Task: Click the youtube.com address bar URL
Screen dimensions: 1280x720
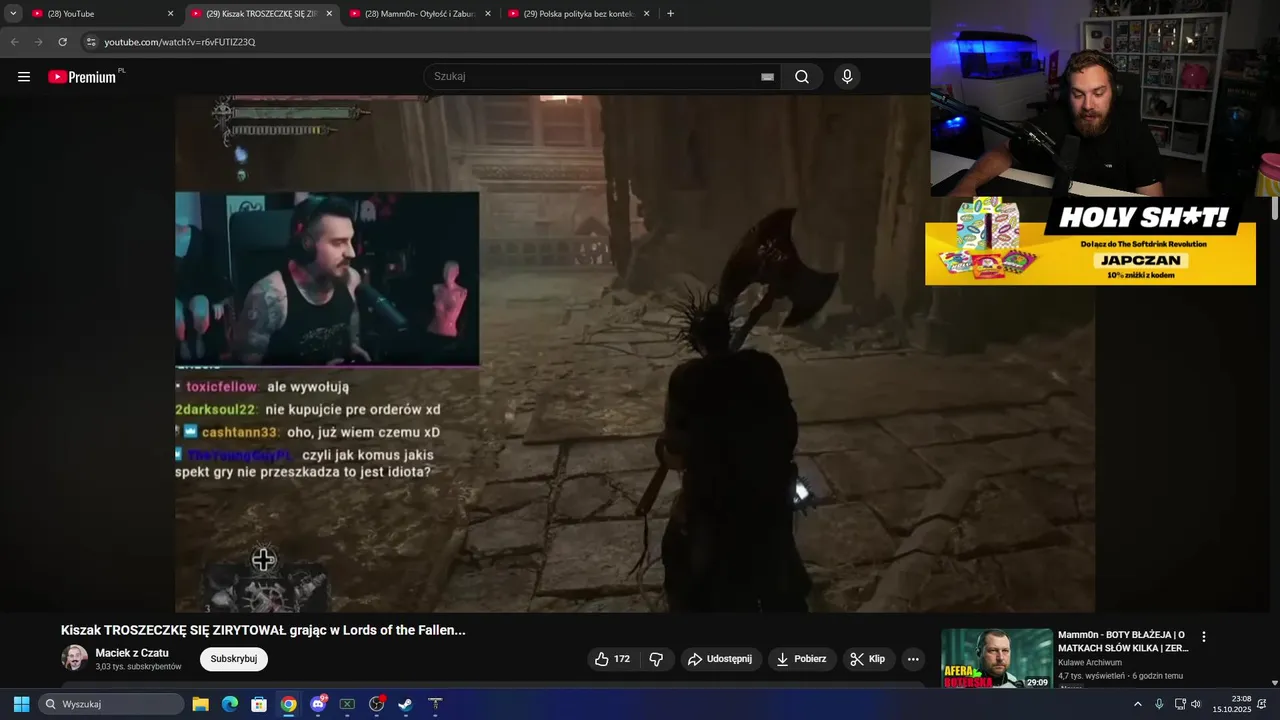Action: tap(180, 42)
